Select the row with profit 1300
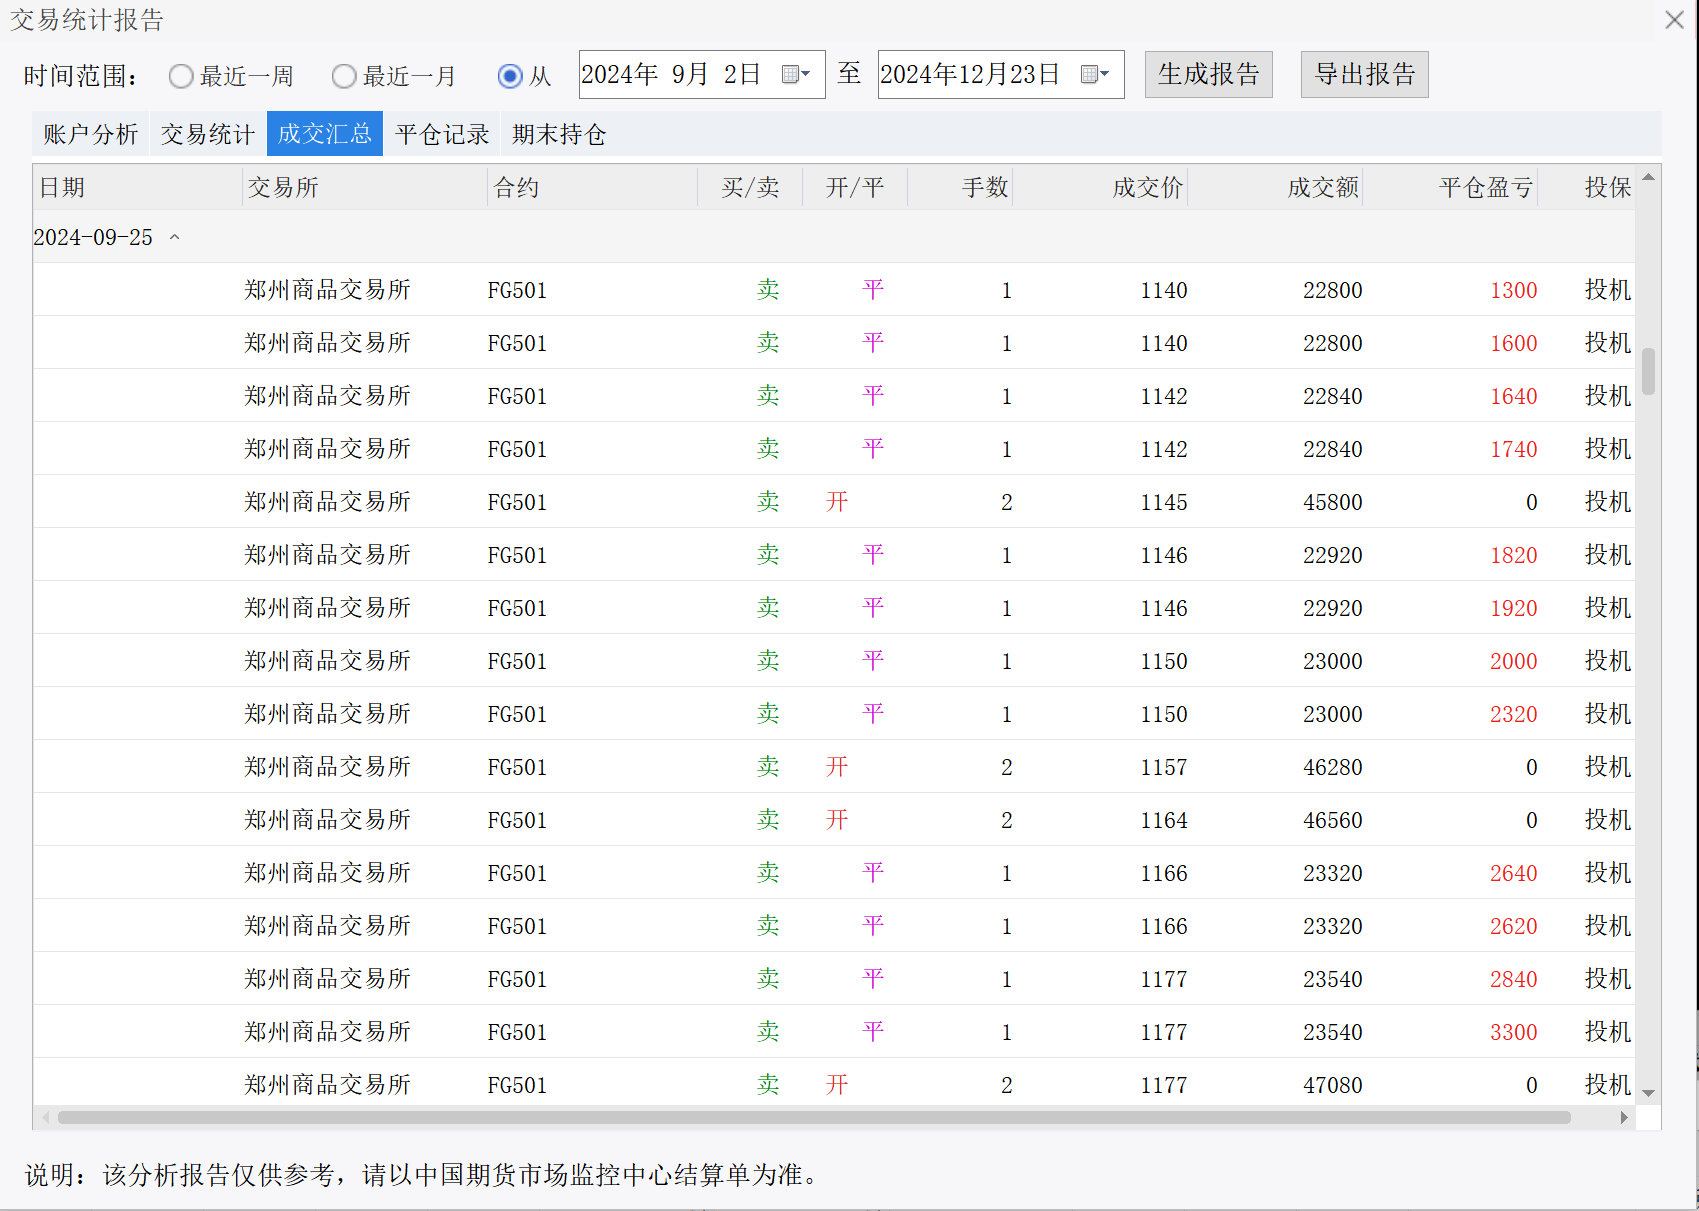The width and height of the screenshot is (1699, 1211). click(834, 290)
